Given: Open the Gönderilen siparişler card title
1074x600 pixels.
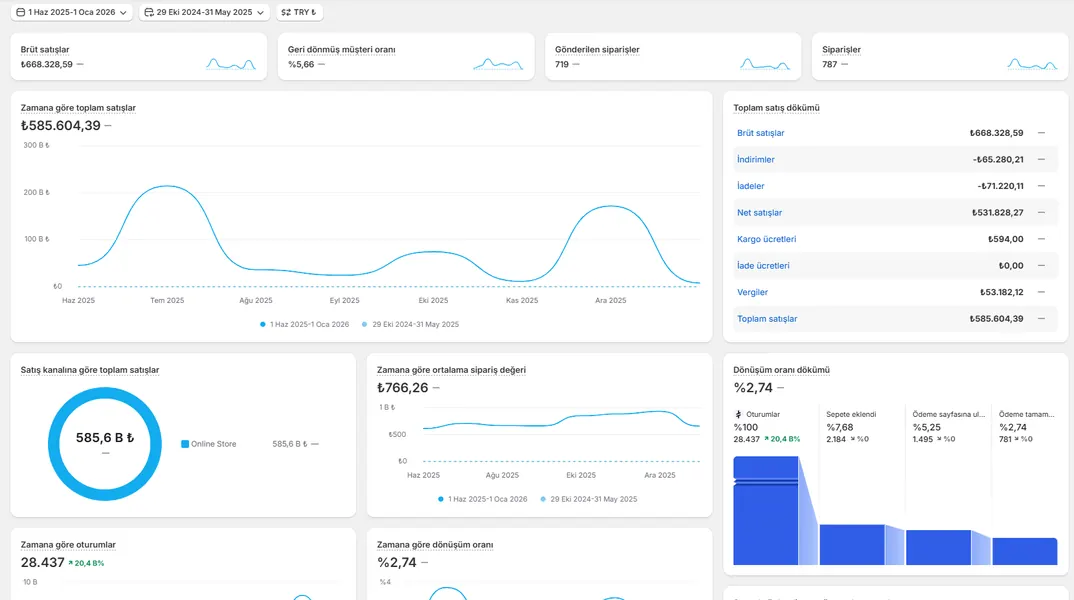Looking at the screenshot, I should pos(597,49).
